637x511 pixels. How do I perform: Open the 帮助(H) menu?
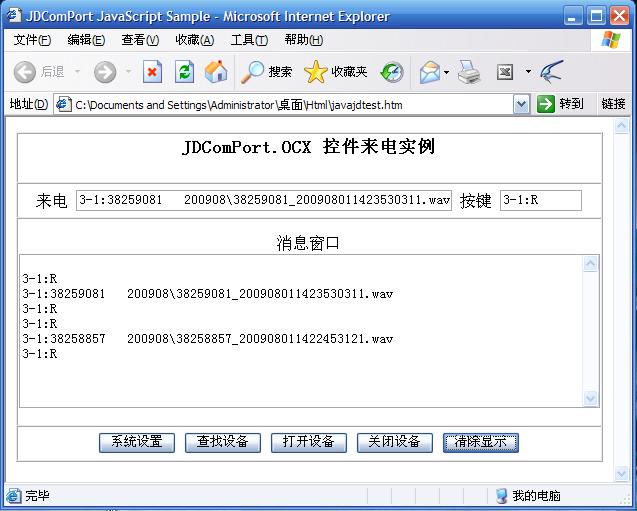303,40
